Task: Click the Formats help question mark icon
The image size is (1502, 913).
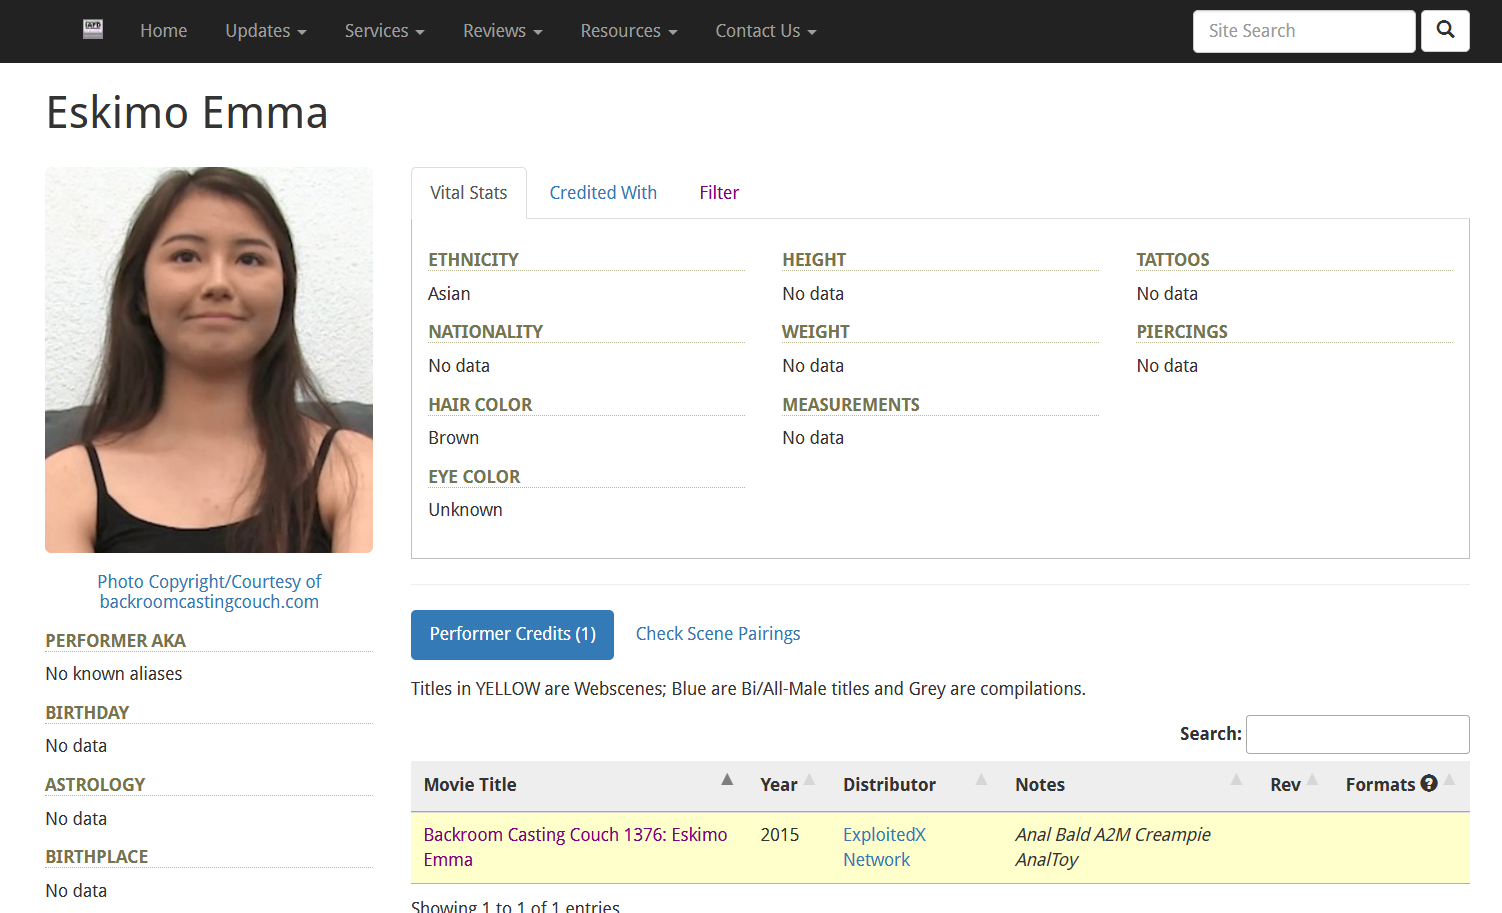Action: point(1429,783)
